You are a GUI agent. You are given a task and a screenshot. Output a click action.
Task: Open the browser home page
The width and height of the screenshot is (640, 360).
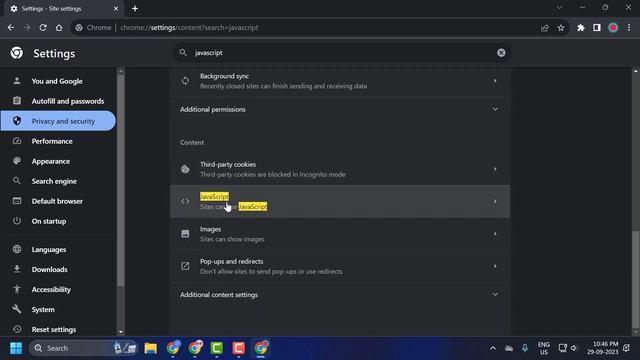click(59, 28)
